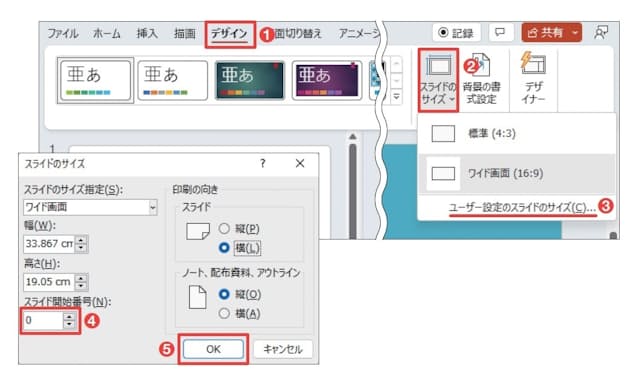Apply the dark teal theme

coord(249,80)
